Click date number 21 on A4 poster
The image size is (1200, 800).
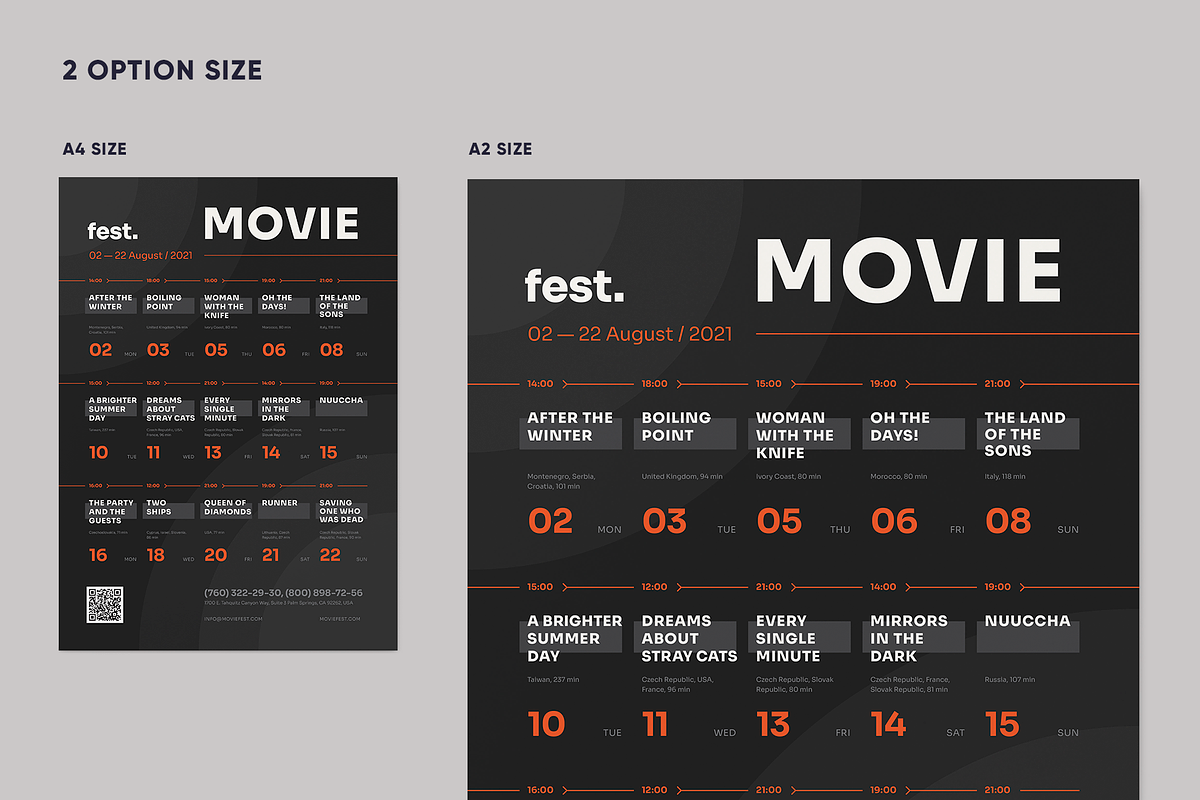tap(271, 555)
